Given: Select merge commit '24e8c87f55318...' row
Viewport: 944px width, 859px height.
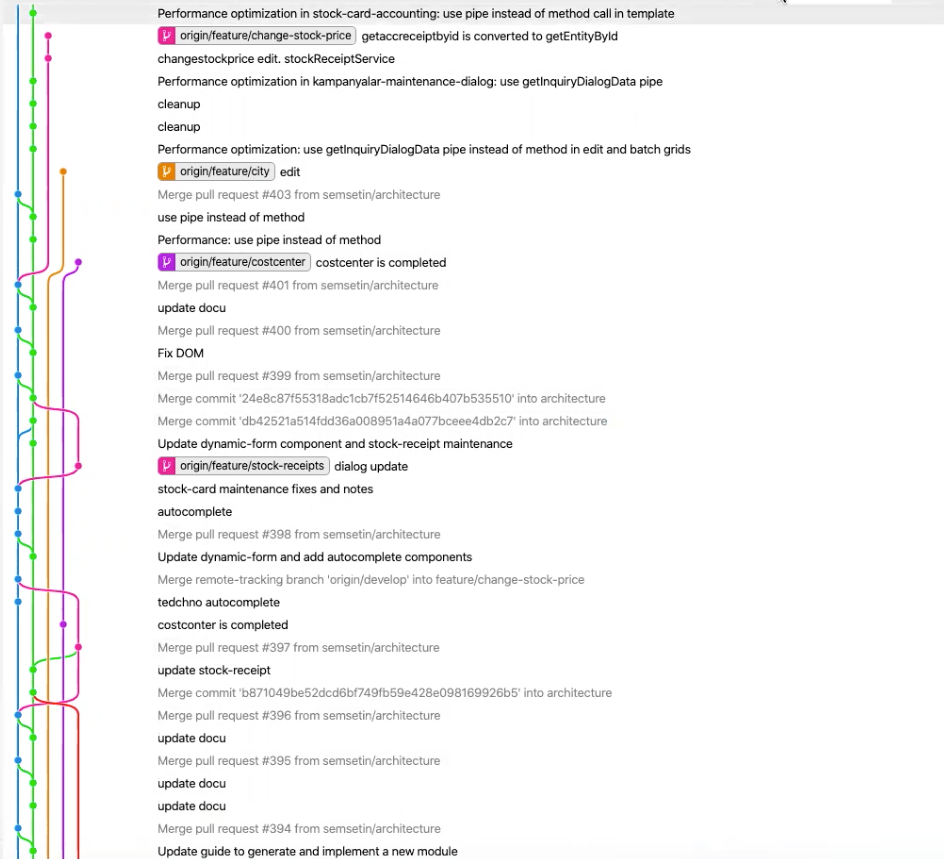Looking at the screenshot, I should pyautogui.click(x=382, y=398).
